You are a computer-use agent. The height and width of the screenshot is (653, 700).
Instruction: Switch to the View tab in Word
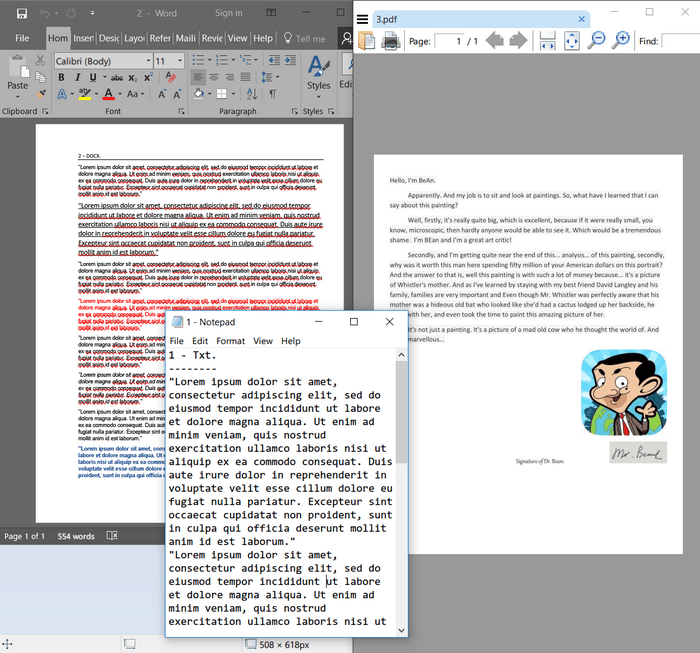pos(237,38)
